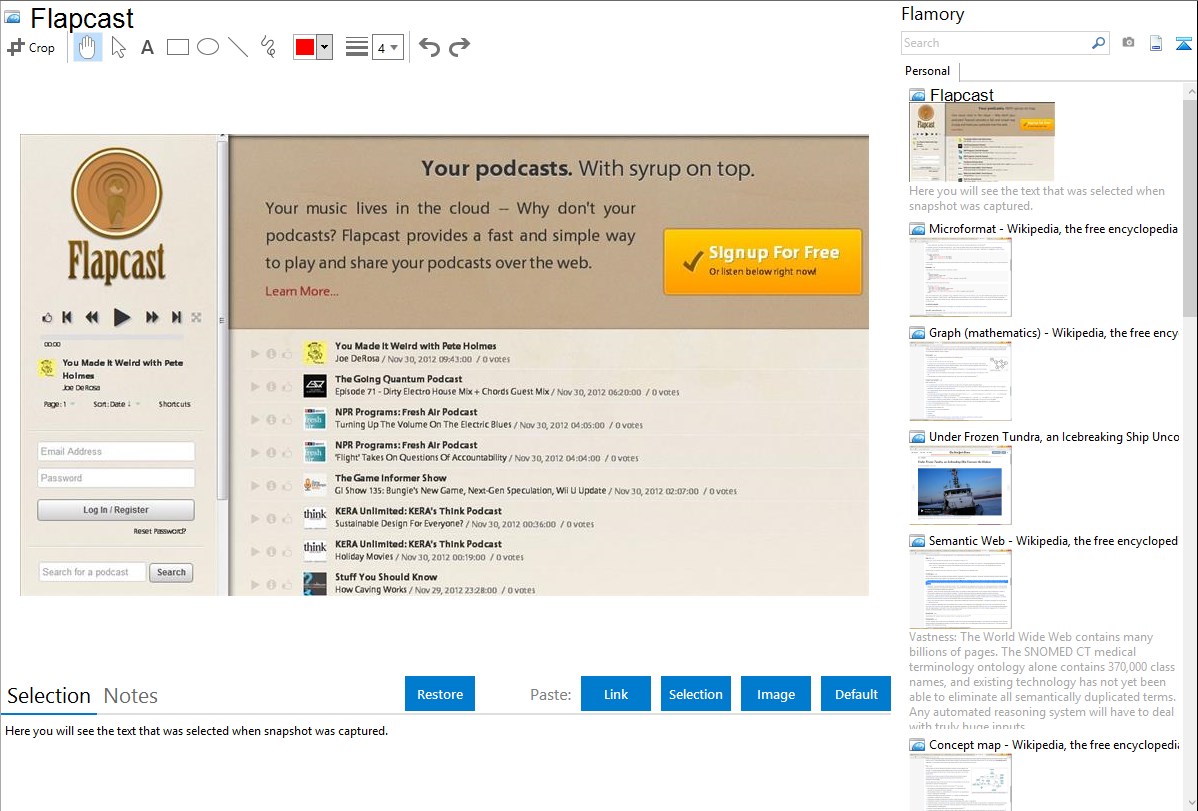
Task: Click the player thumbs-up icon
Action: point(47,317)
